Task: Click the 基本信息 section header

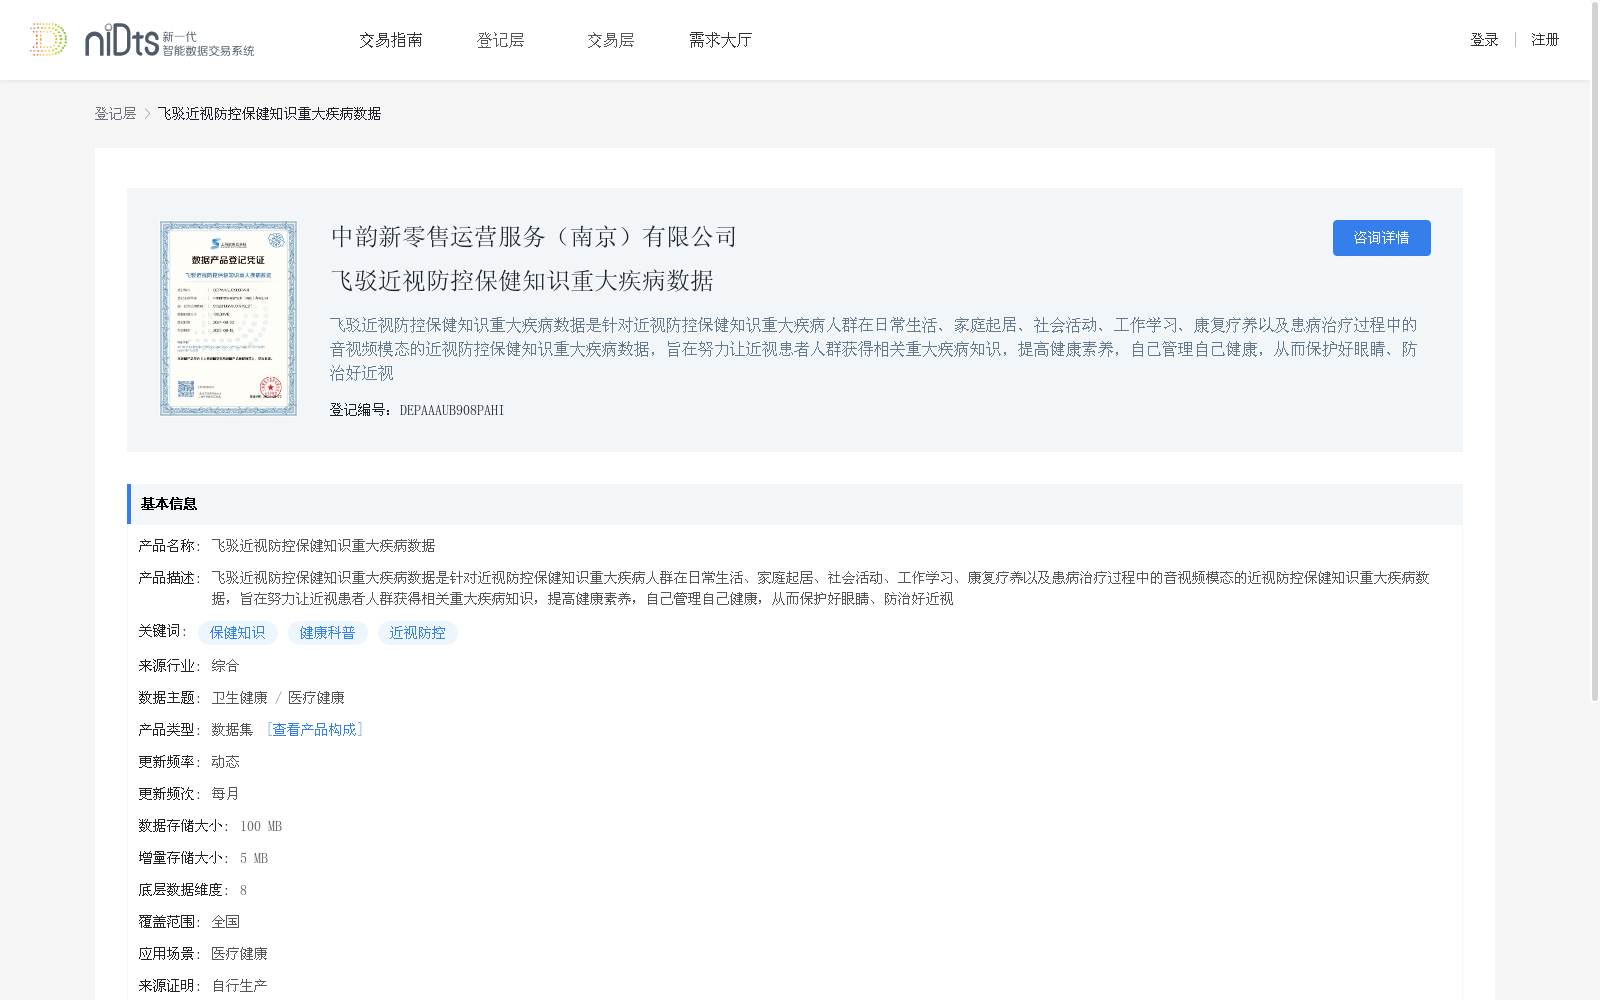Action: pos(795,504)
